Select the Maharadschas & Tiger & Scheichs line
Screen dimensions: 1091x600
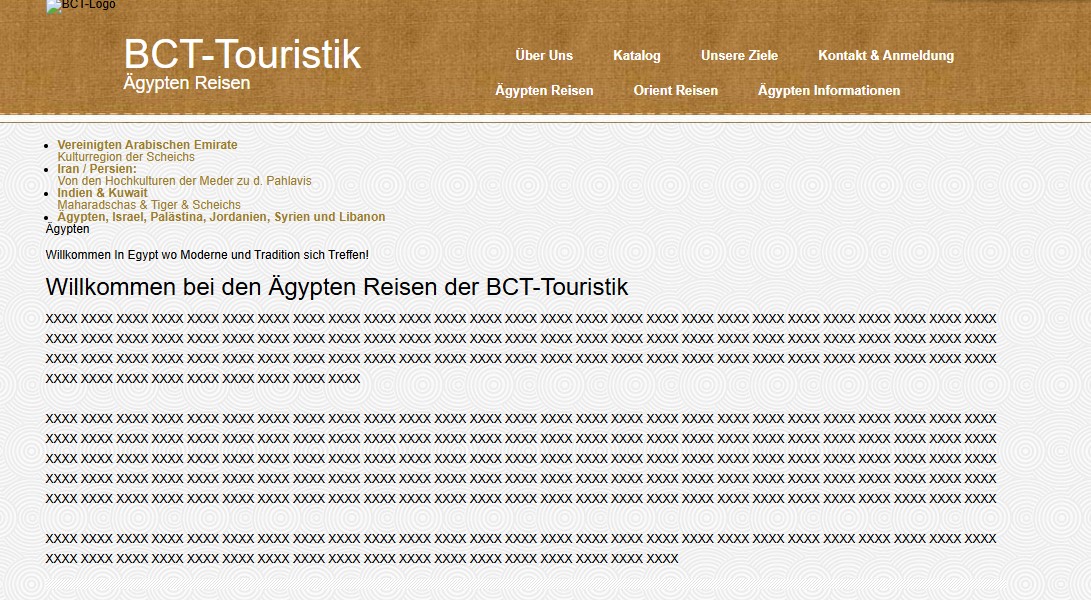(149, 205)
